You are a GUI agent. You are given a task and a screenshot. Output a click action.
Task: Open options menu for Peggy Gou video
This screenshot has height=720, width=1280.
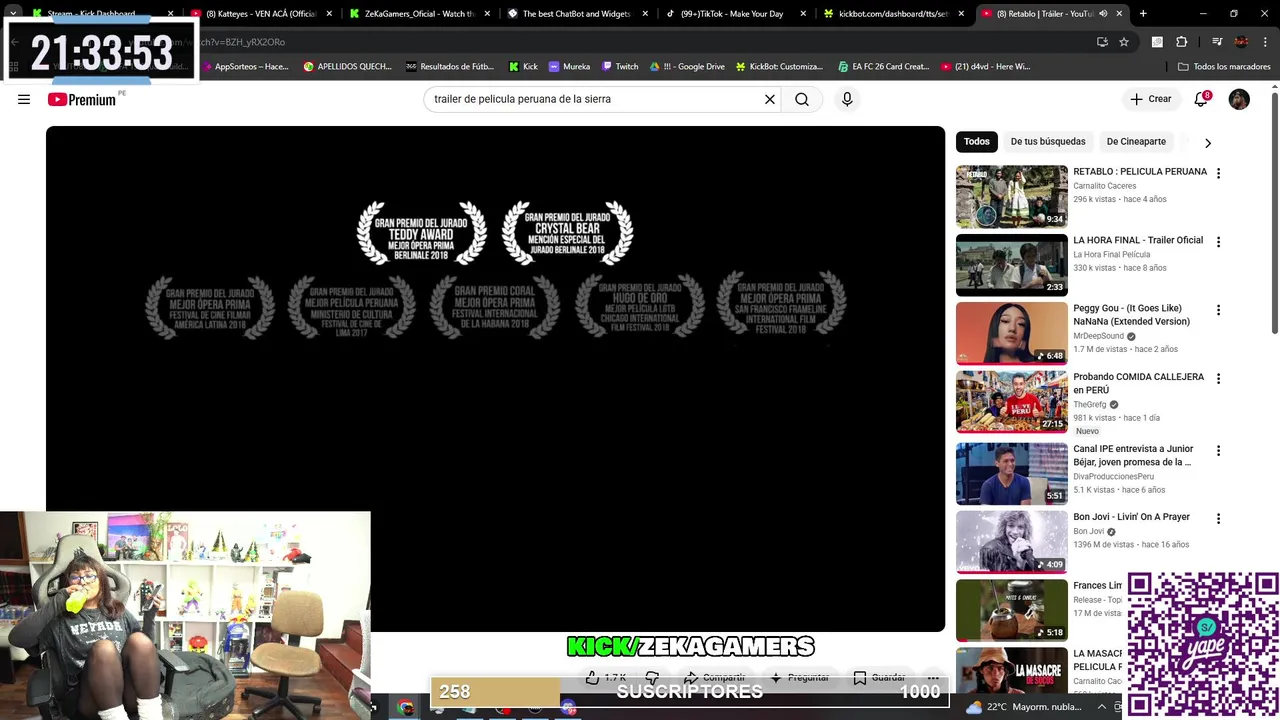point(1218,310)
